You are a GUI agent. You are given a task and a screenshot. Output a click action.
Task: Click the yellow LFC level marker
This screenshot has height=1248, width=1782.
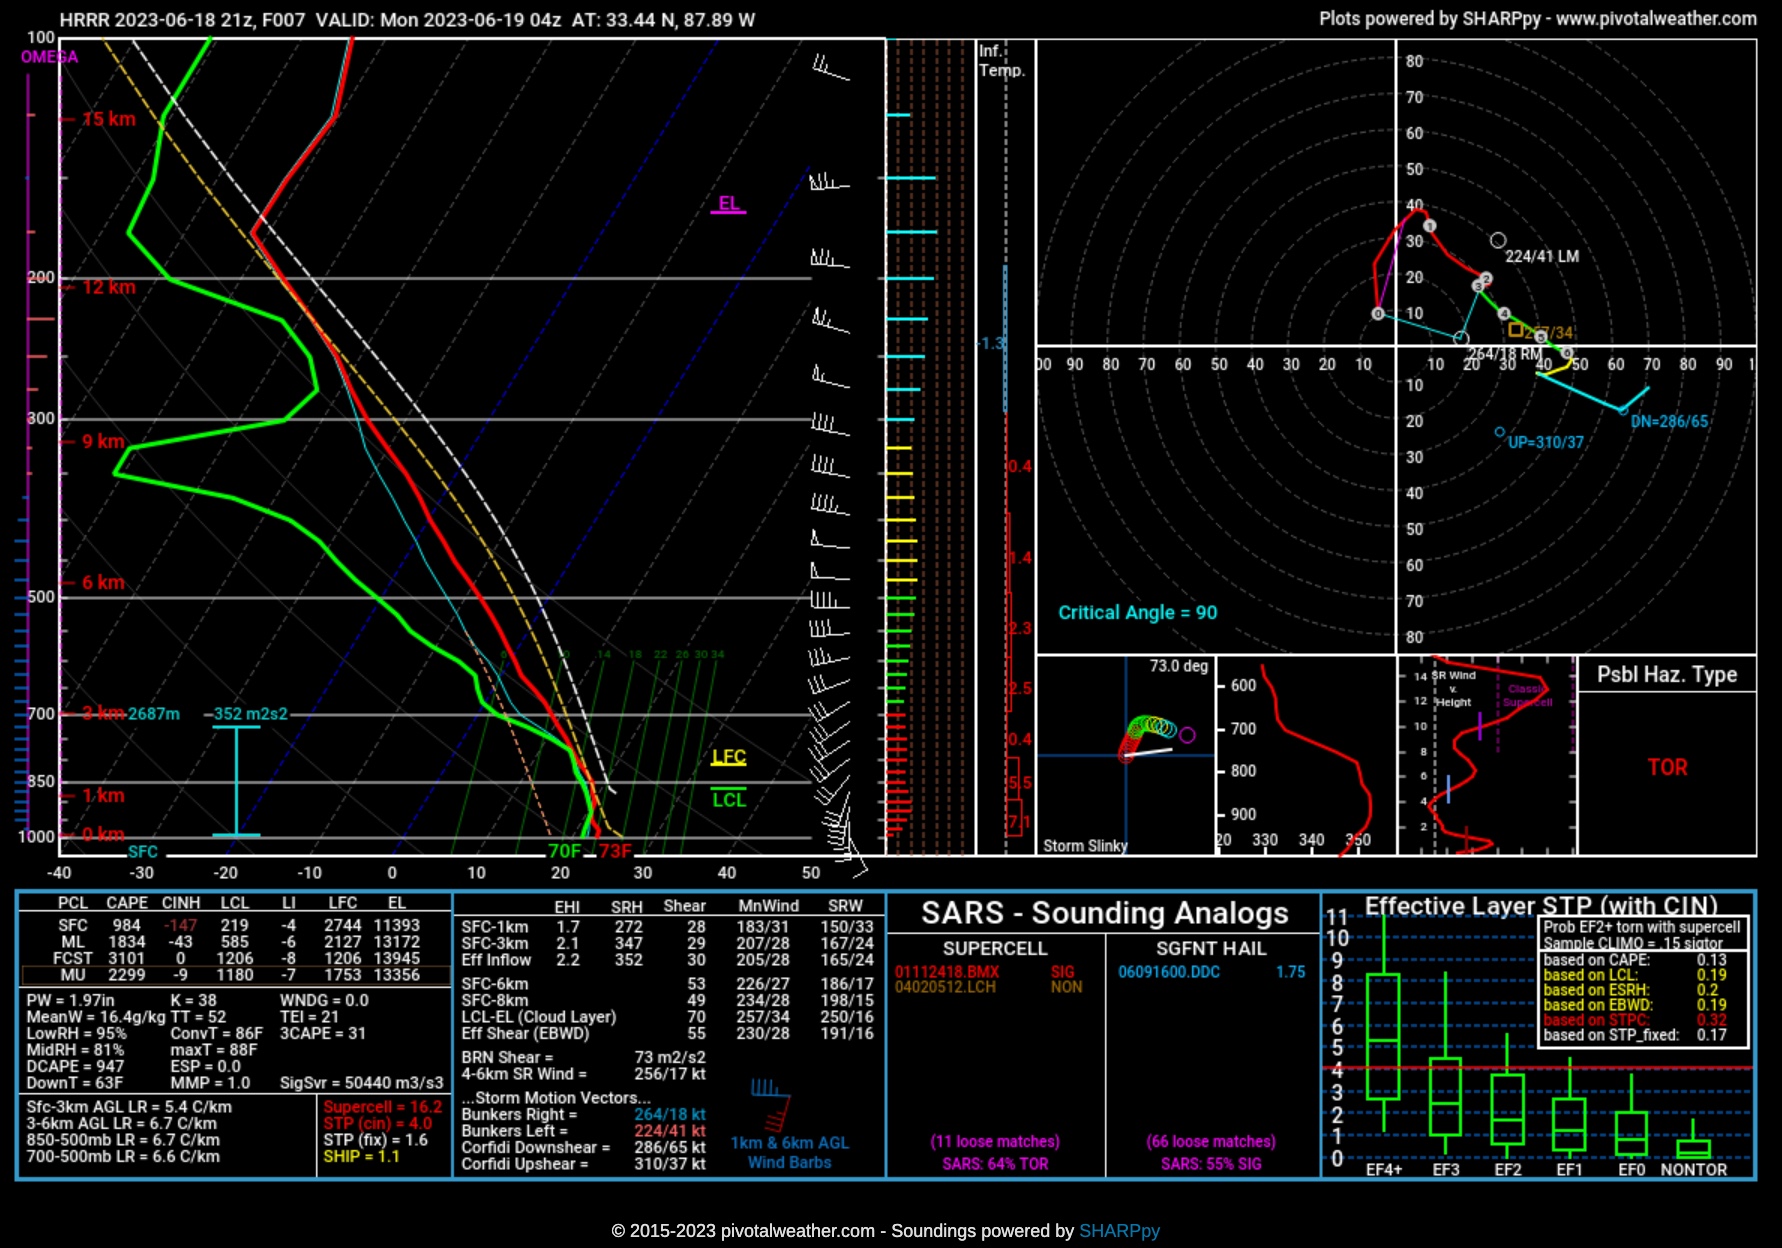pos(728,758)
